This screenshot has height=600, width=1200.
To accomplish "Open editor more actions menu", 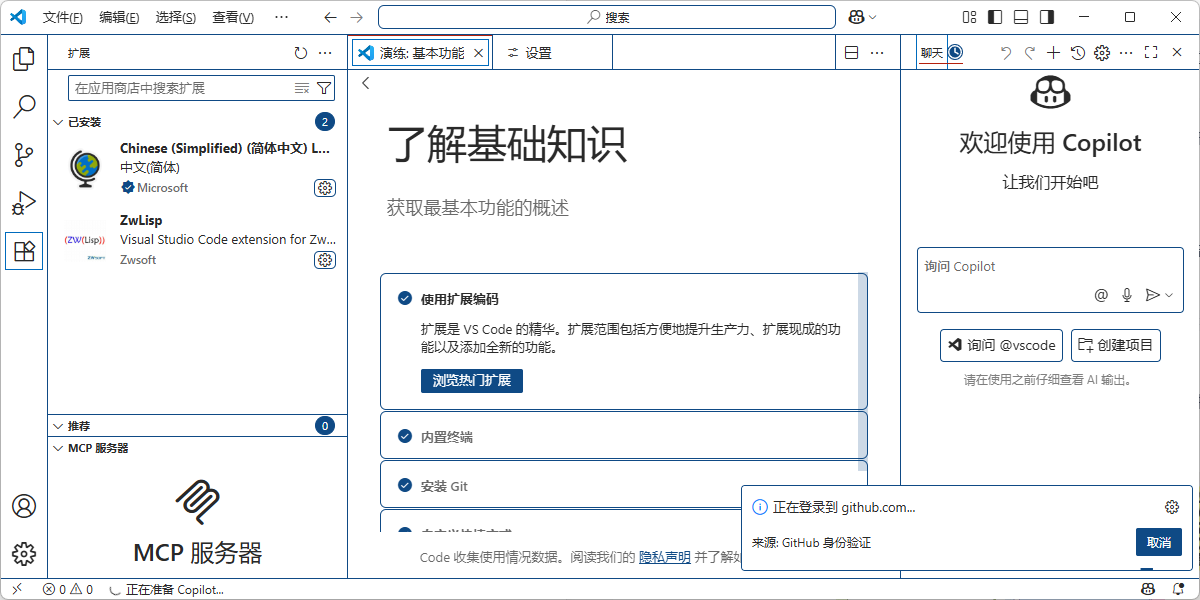I will tap(877, 53).
